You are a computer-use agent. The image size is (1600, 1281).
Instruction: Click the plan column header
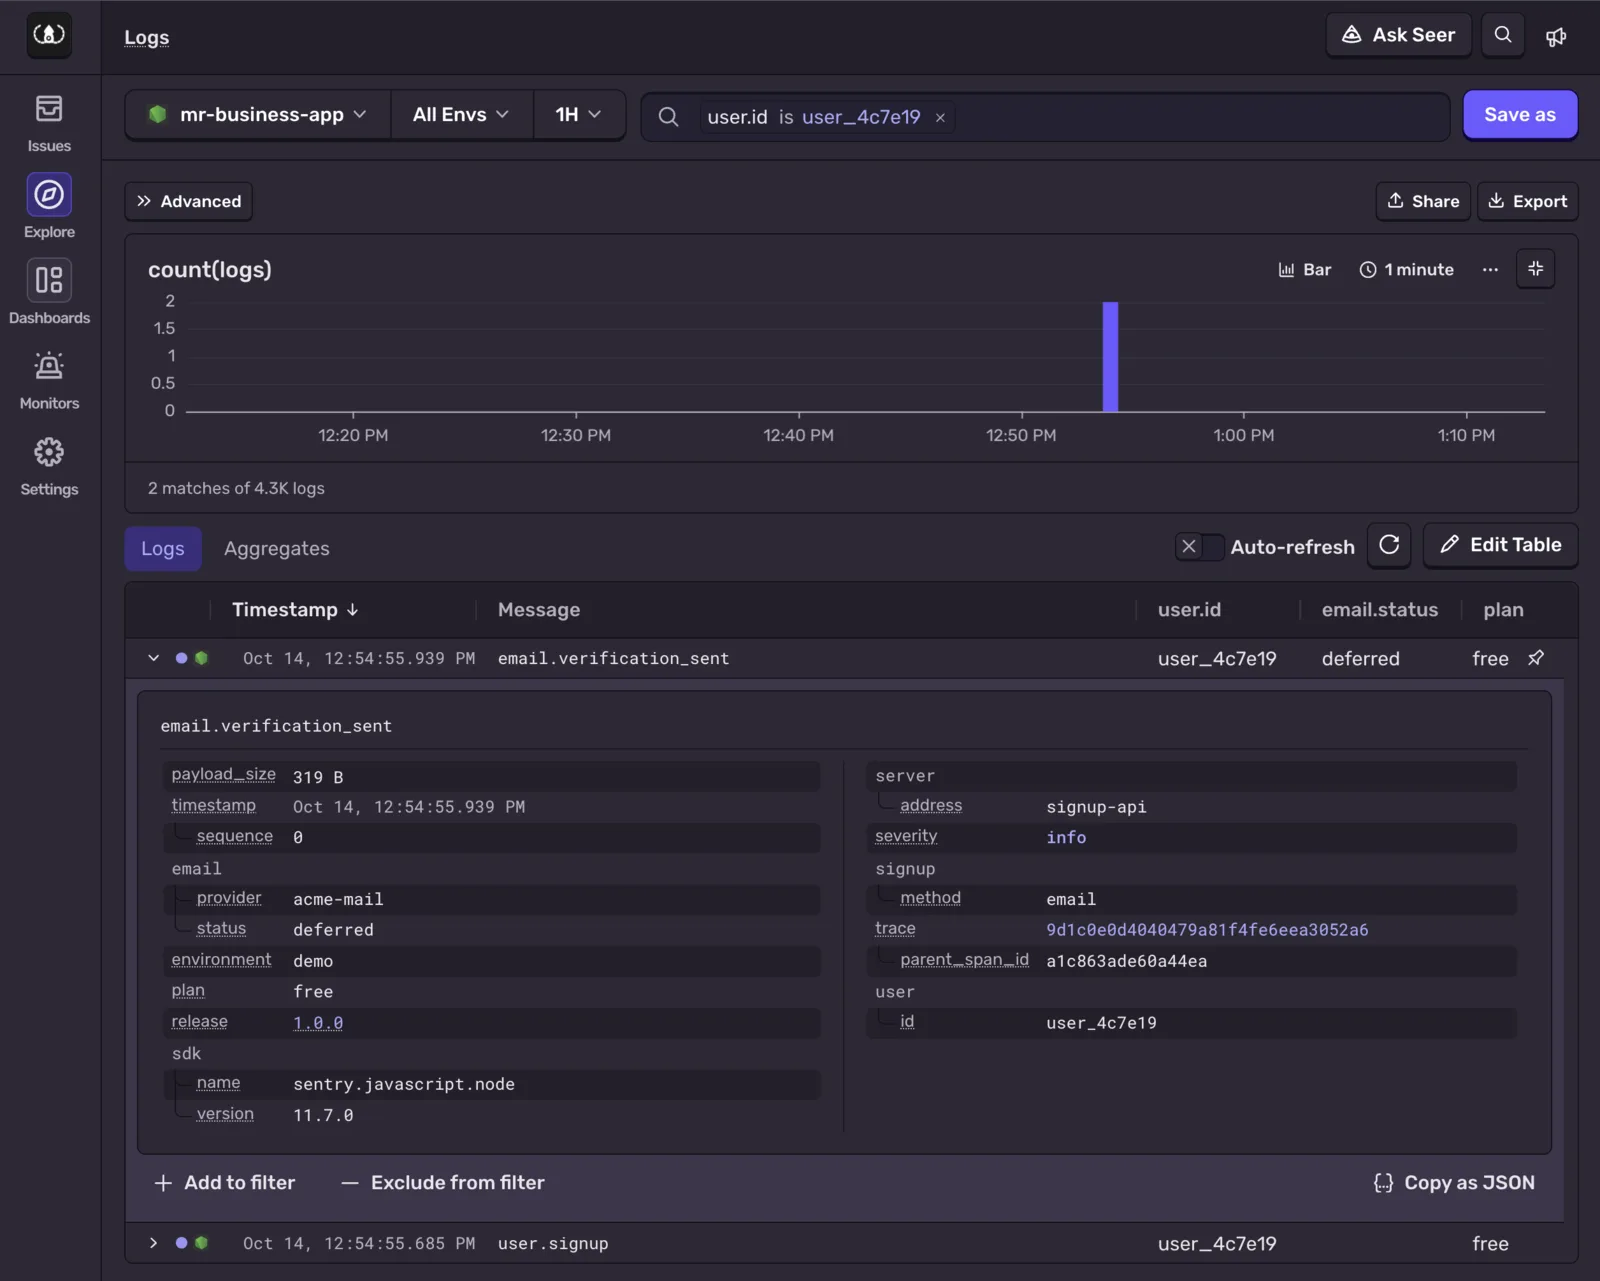coord(1503,610)
